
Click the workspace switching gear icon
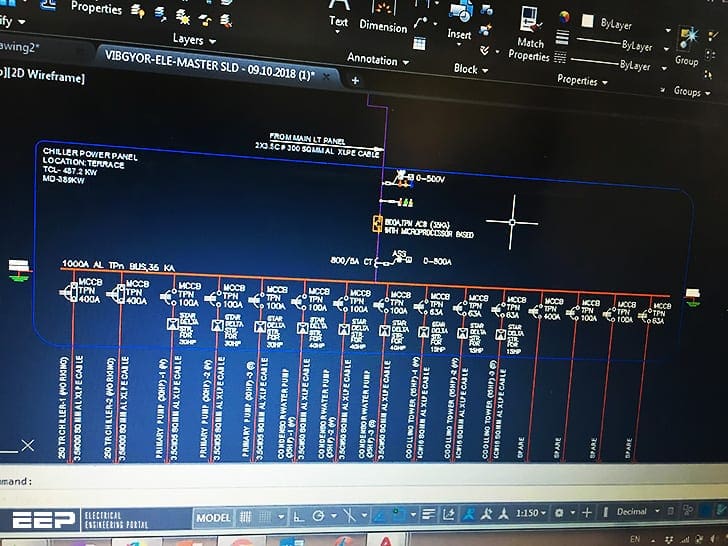(x=559, y=513)
